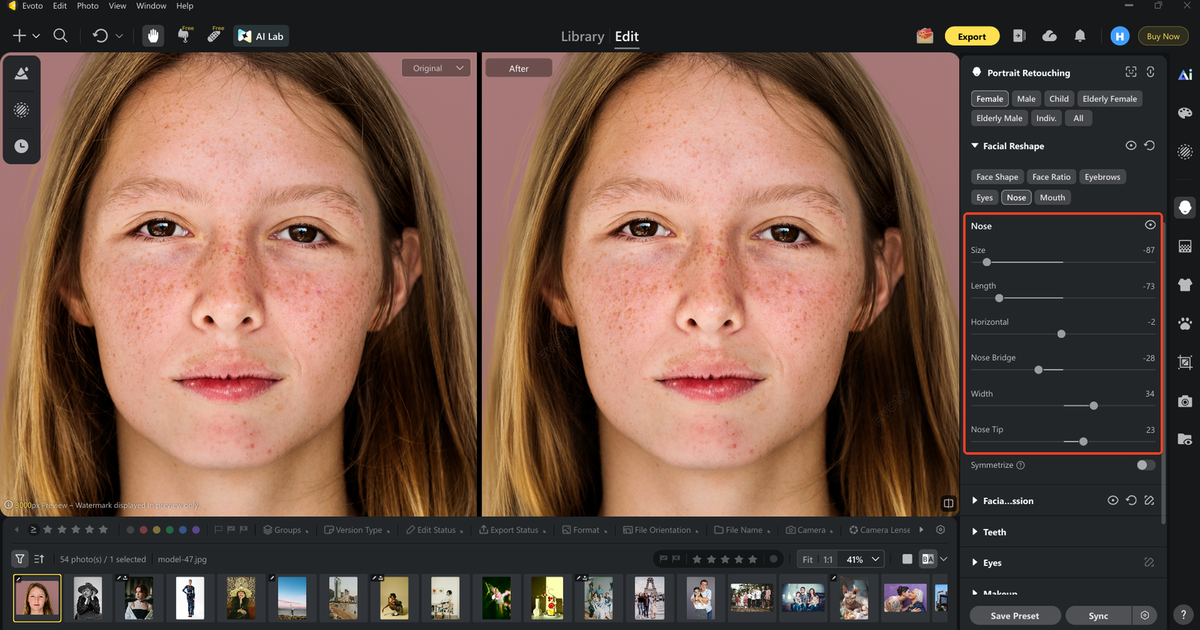Select the Hand pan tool
The image size is (1200, 630).
pyautogui.click(x=154, y=36)
